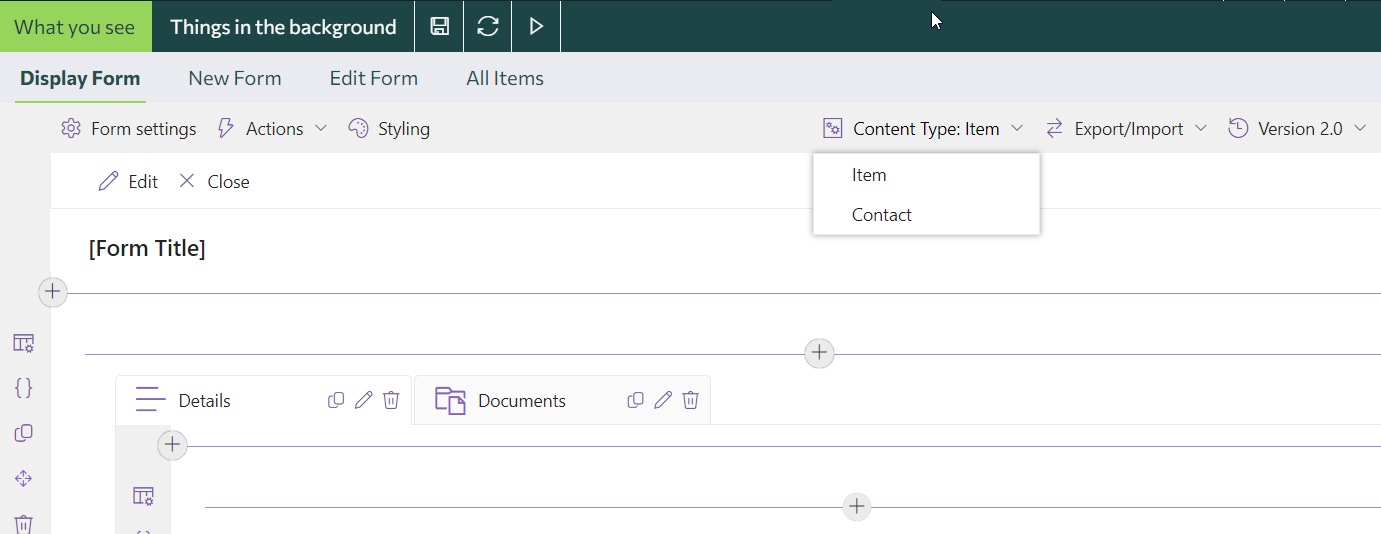Click the Export/Import arrows icon

(1054, 129)
